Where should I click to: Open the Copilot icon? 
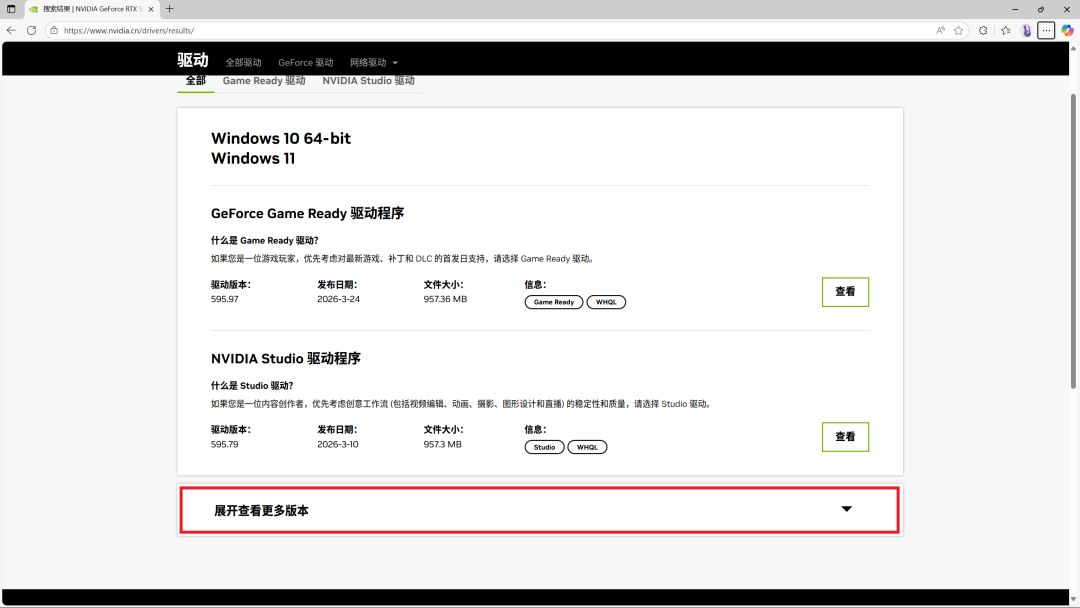(x=1067, y=30)
